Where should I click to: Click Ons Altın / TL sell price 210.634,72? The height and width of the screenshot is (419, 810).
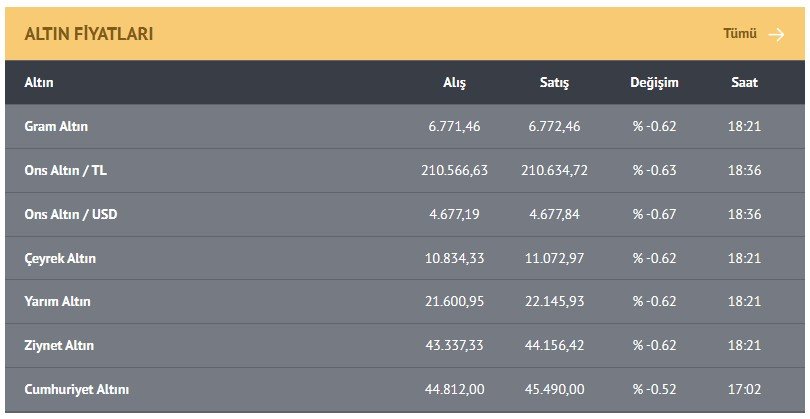pyautogui.click(x=554, y=171)
